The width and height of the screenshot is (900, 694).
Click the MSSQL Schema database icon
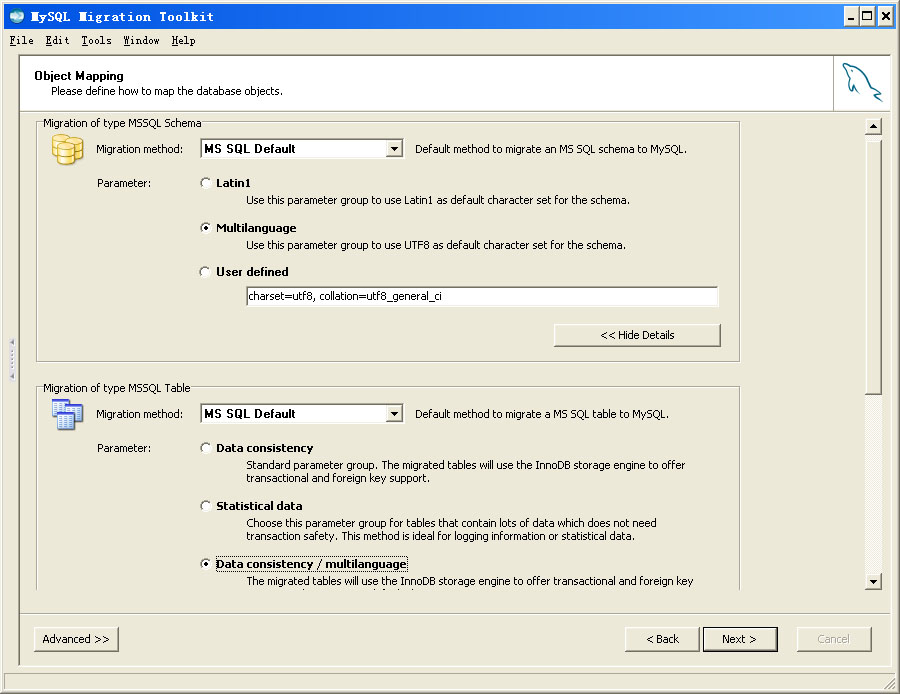click(66, 147)
